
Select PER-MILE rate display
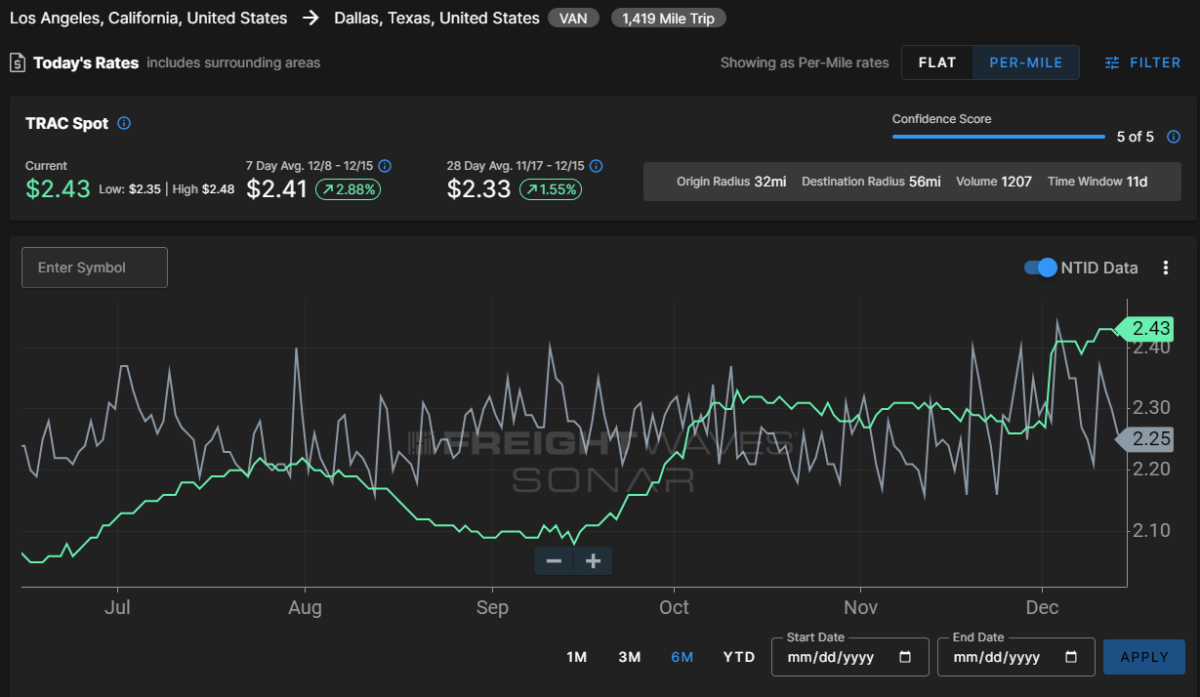pyautogui.click(x=1025, y=62)
